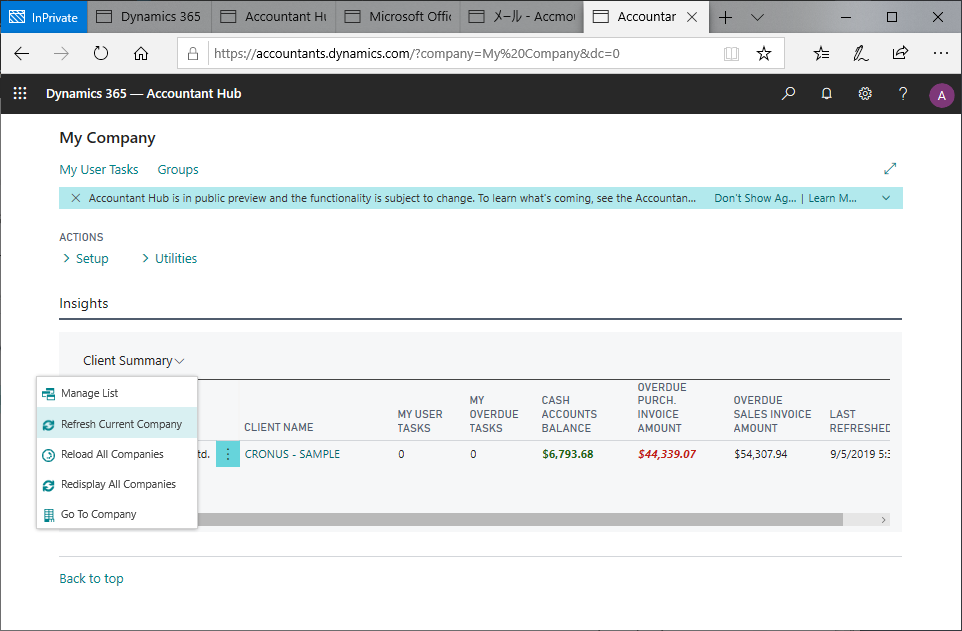Switch to the メール - Accmou tab
The image size is (962, 631).
(522, 17)
